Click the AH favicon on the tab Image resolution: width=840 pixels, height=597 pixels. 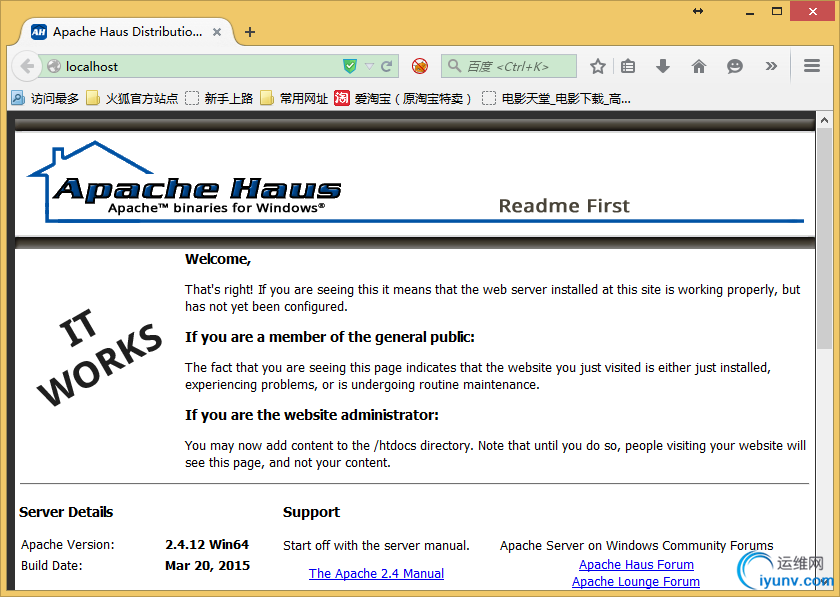click(x=39, y=32)
